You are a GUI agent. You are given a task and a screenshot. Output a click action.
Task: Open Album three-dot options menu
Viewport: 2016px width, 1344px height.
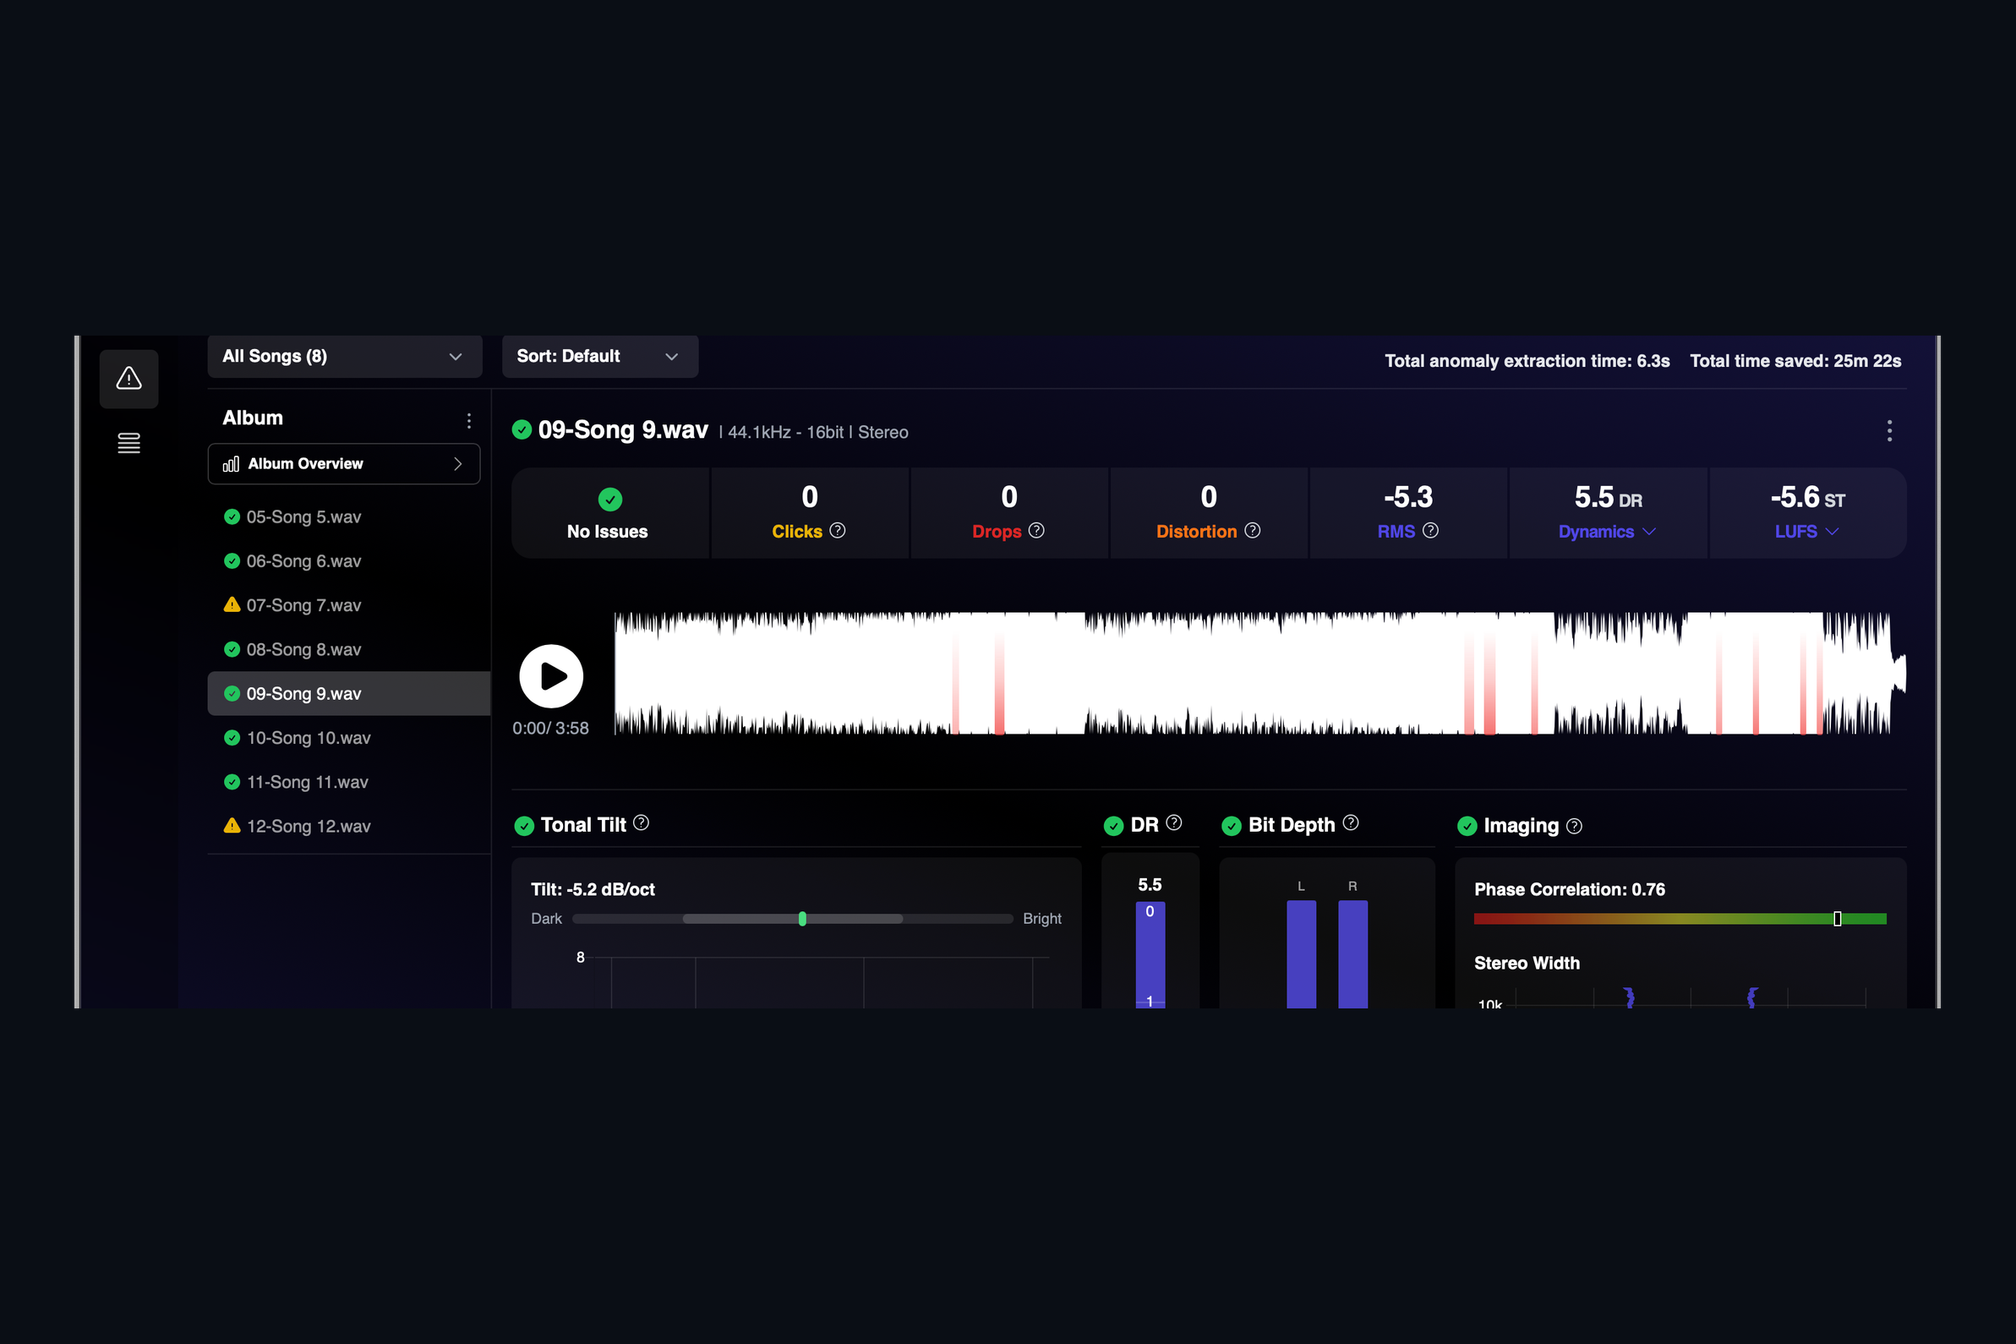469,421
